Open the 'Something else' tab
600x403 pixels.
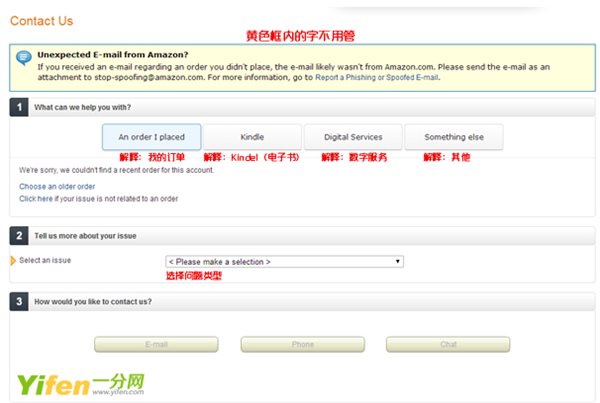pyautogui.click(x=454, y=137)
